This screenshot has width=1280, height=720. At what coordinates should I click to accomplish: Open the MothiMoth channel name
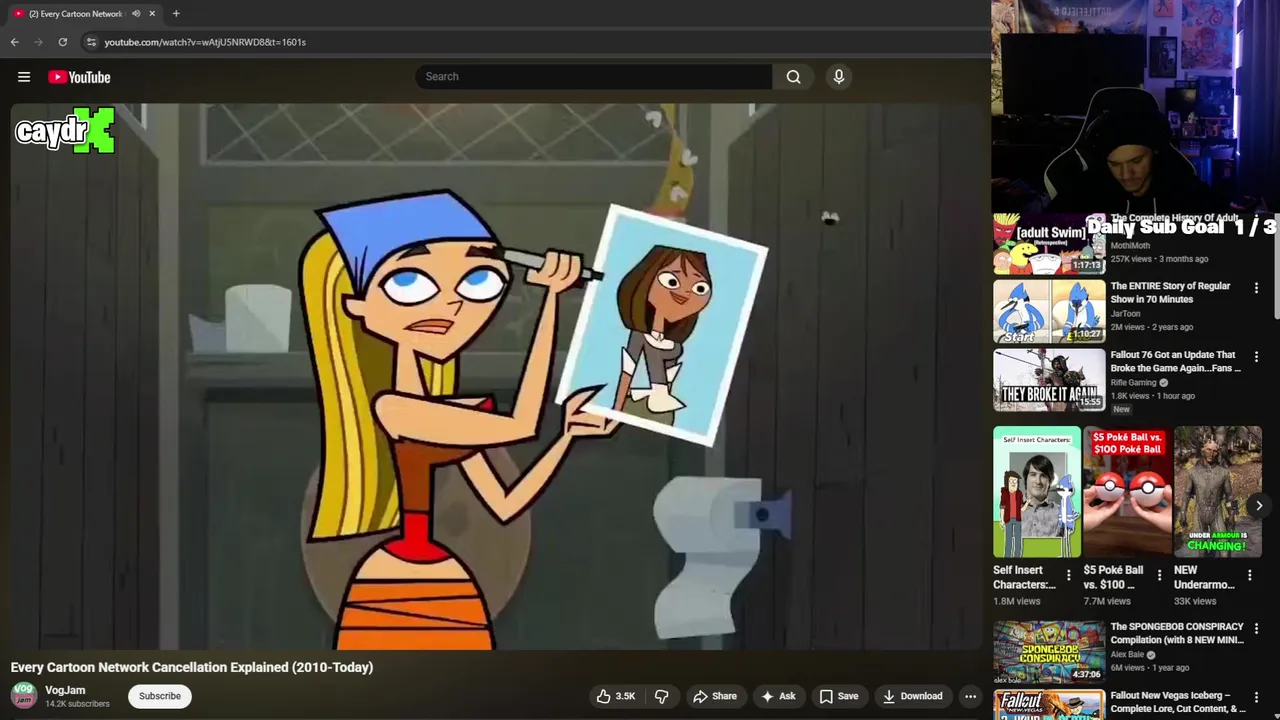[x=1130, y=246]
